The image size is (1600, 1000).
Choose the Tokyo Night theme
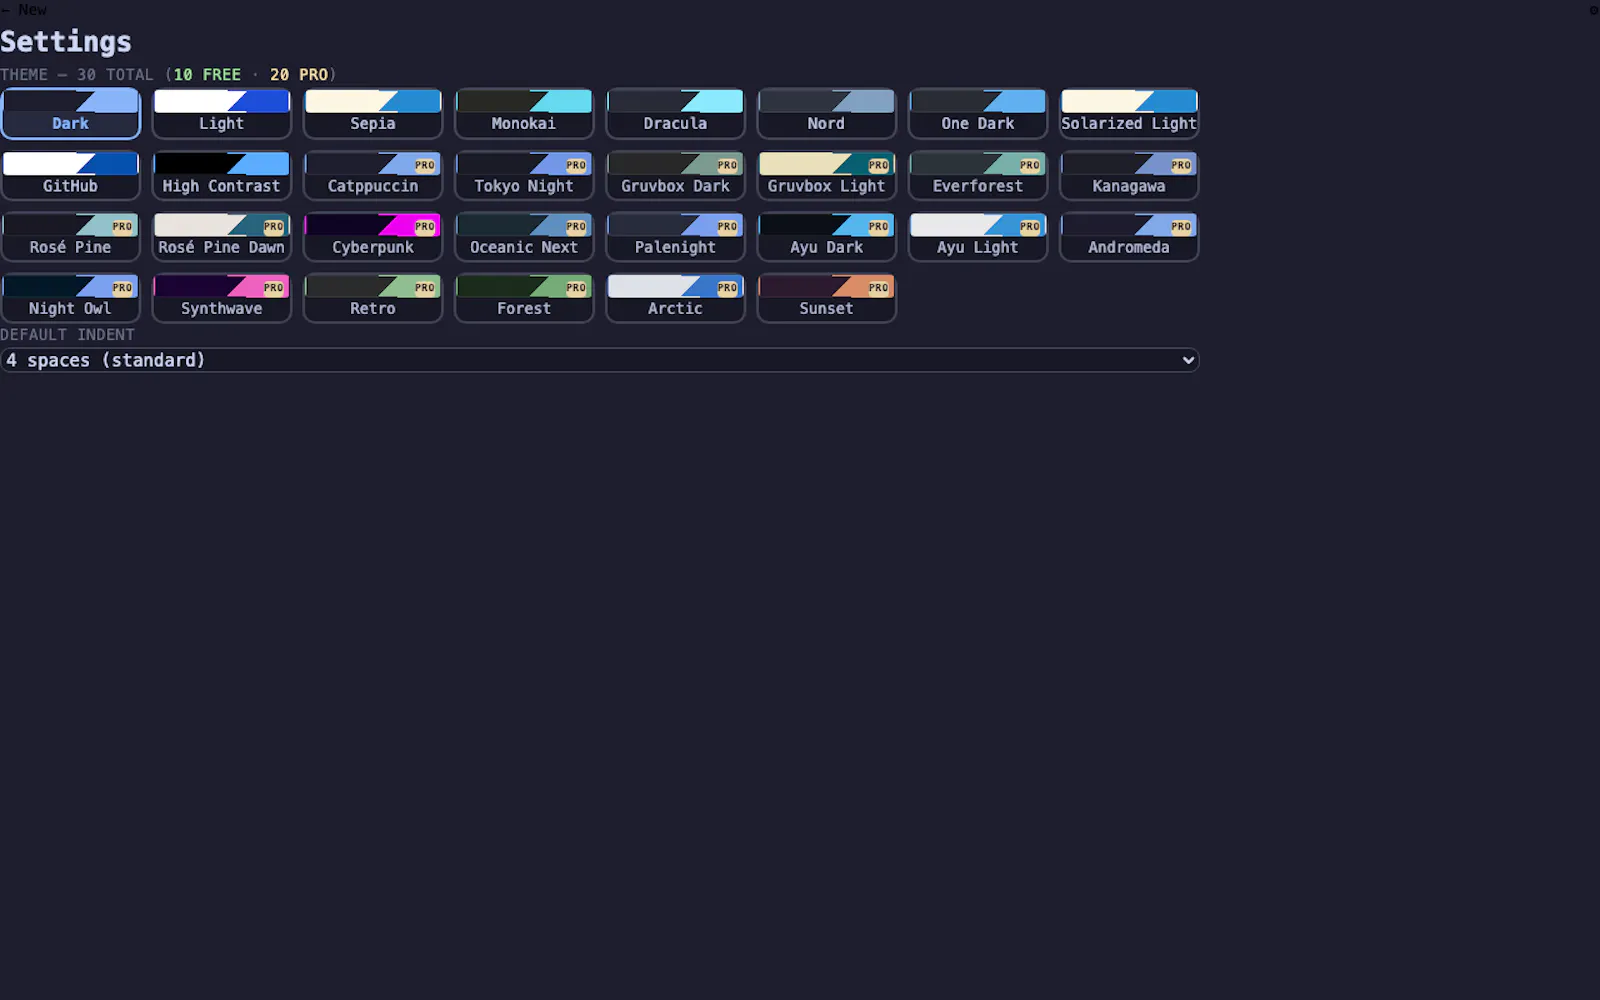click(x=524, y=175)
